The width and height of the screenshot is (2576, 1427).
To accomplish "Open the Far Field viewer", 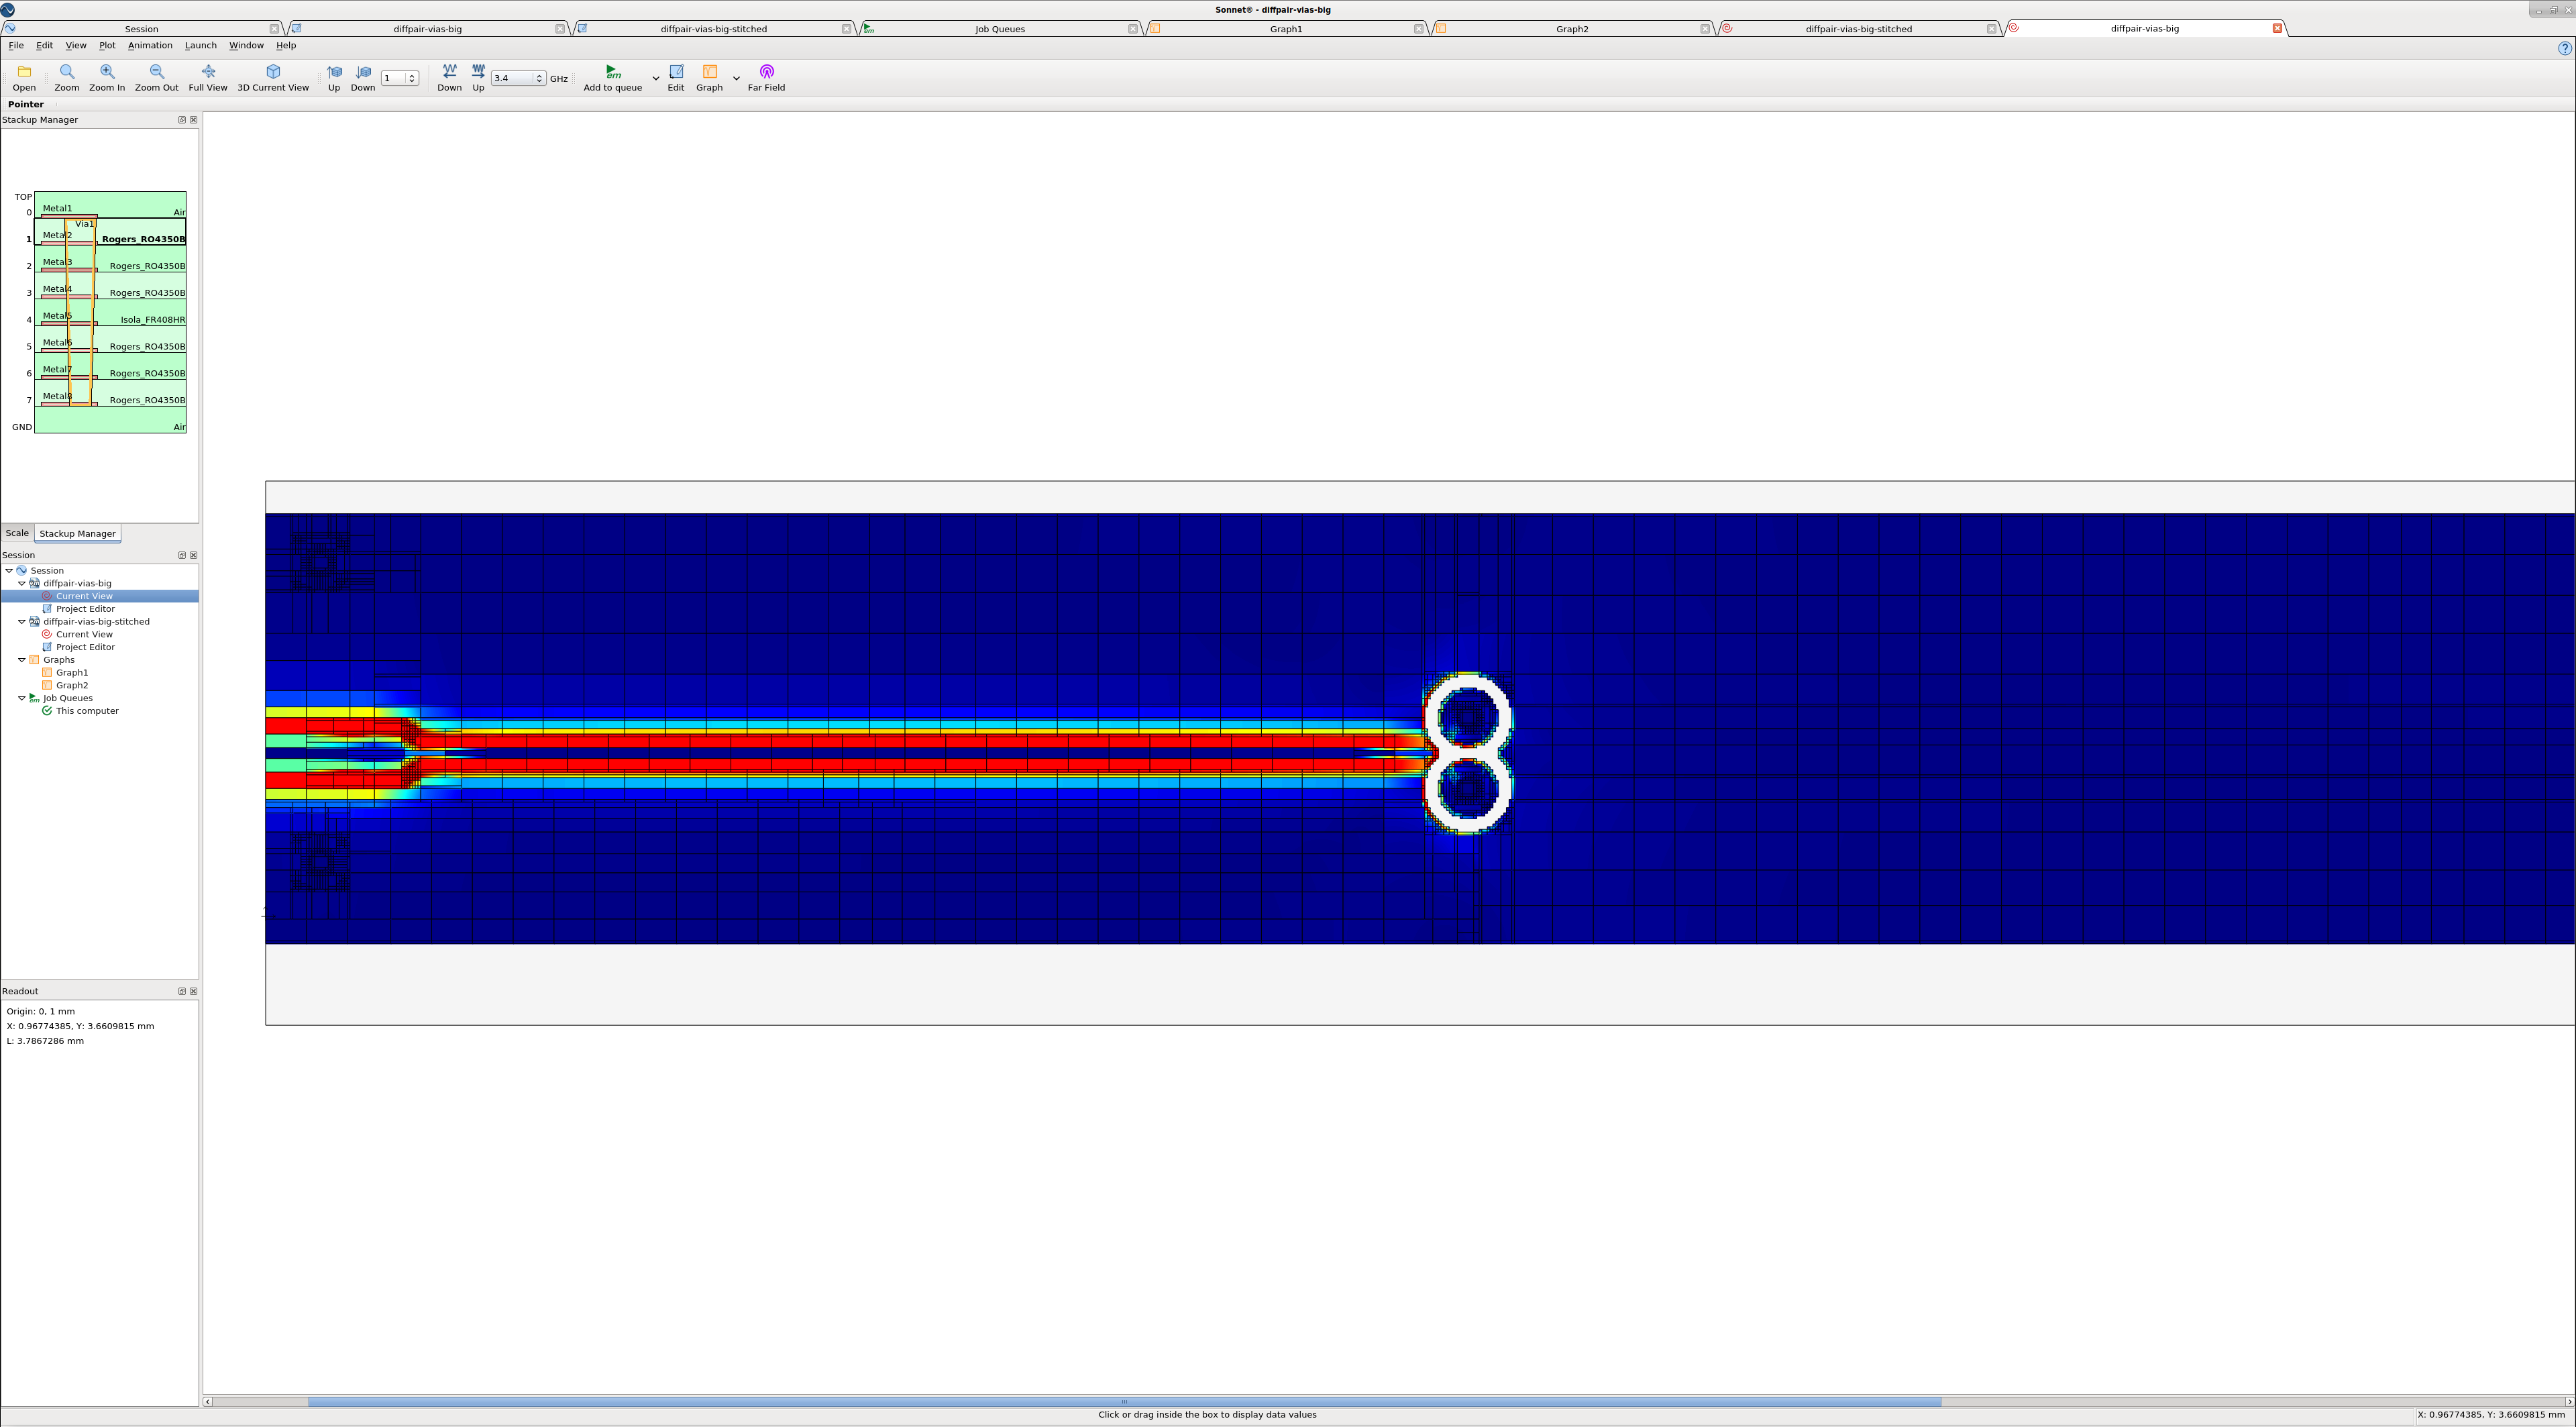I will [767, 72].
